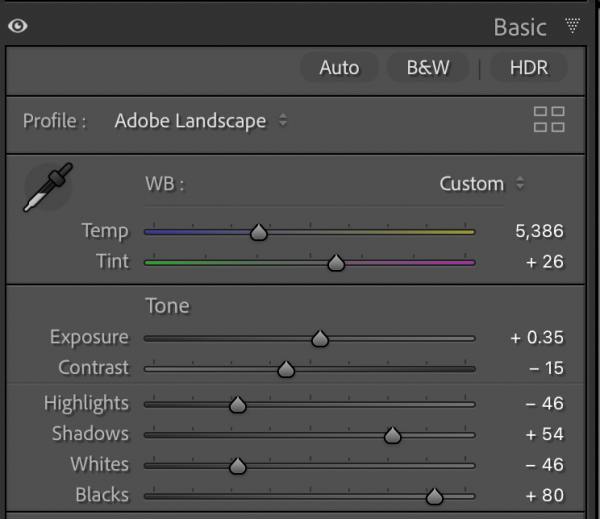Collapse the Basic panel with the triangle

[x=572, y=26]
